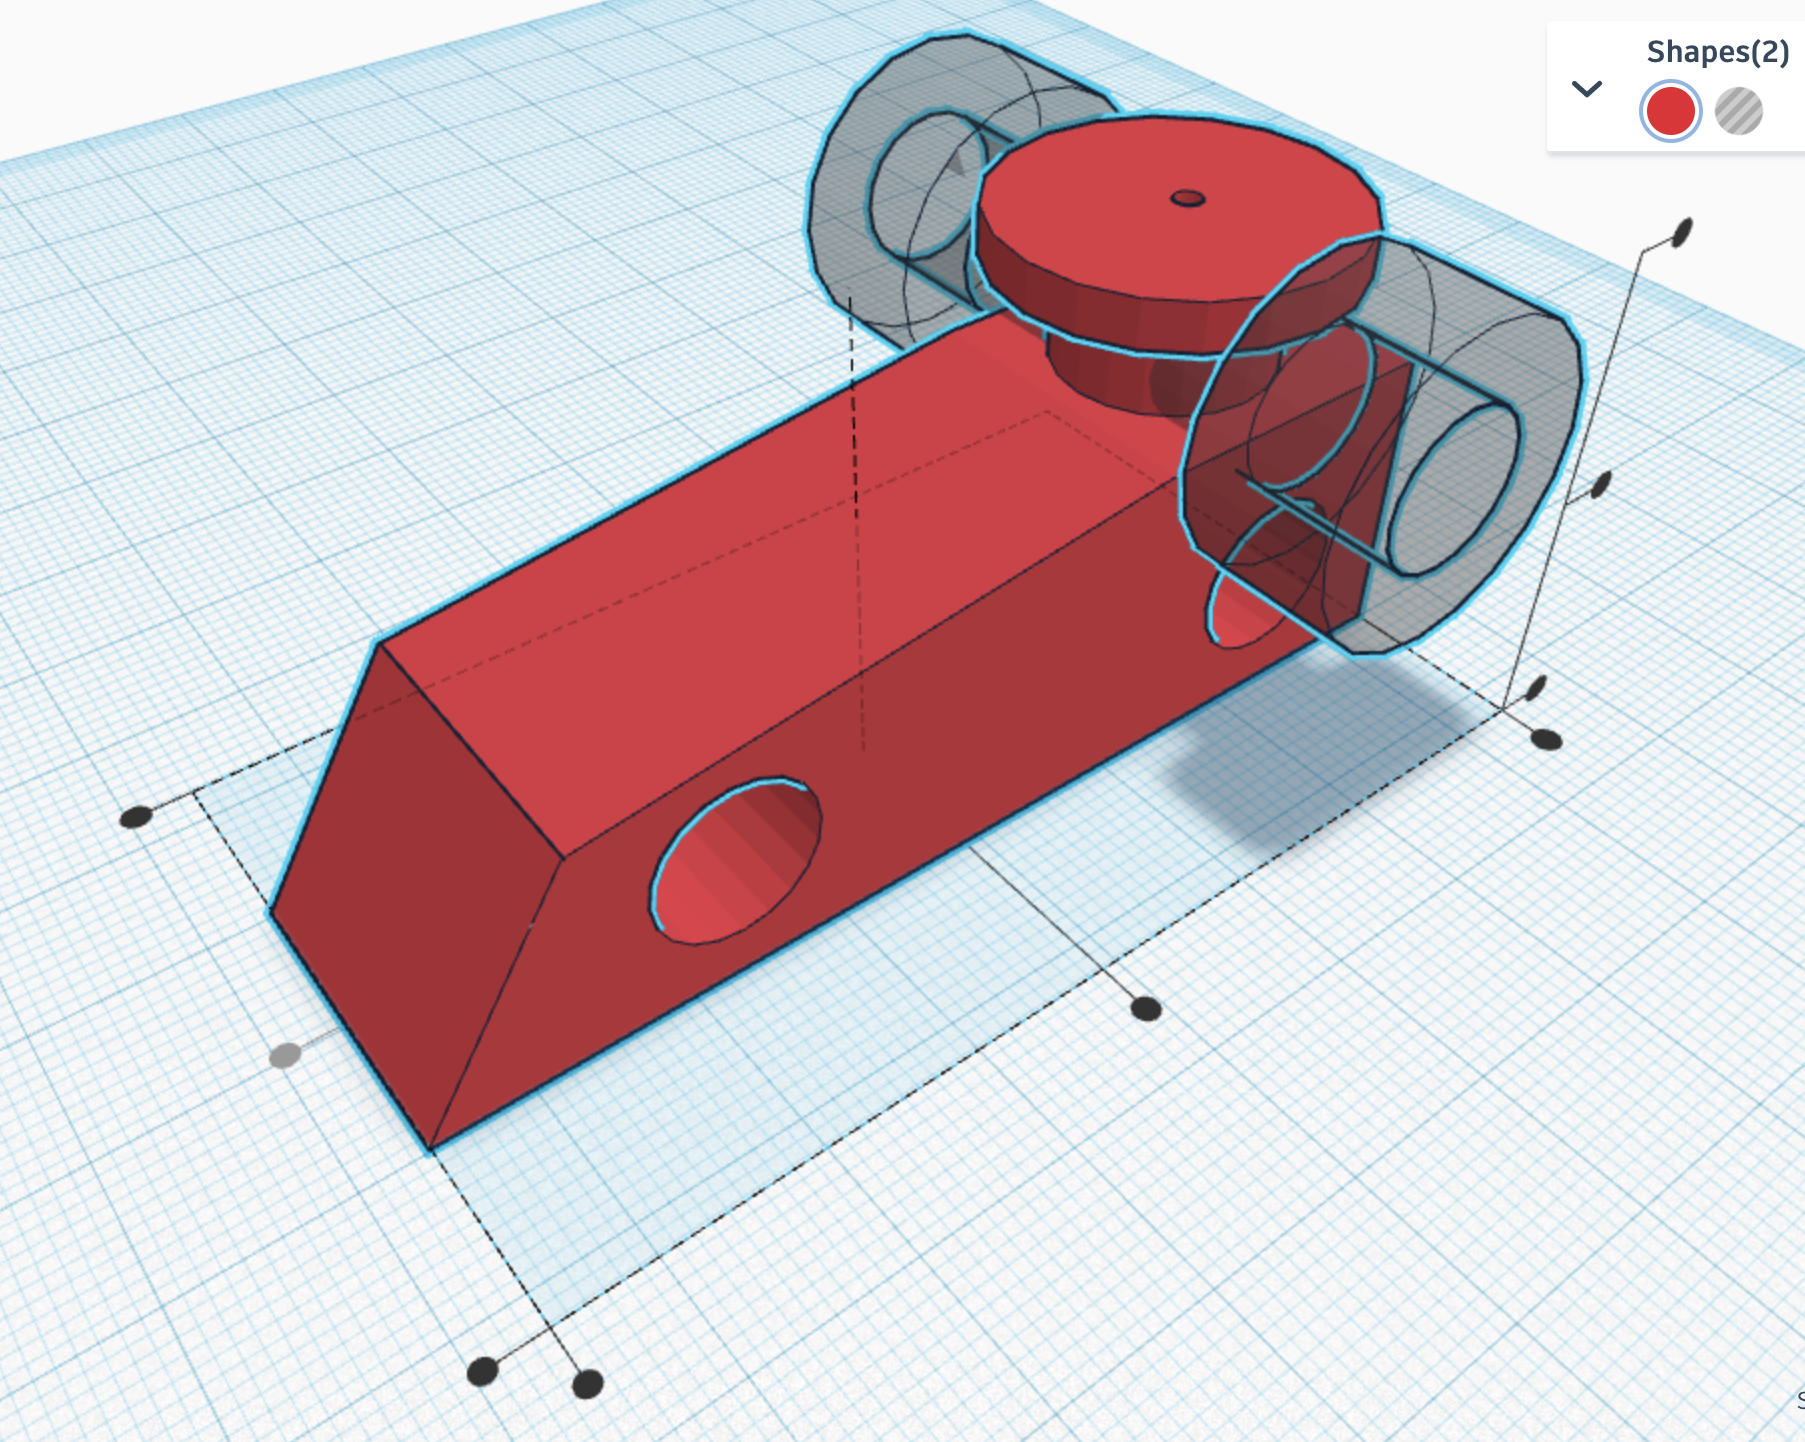Click the topmost handle on the vertical height line
Image resolution: width=1805 pixels, height=1442 pixels.
click(x=1682, y=232)
